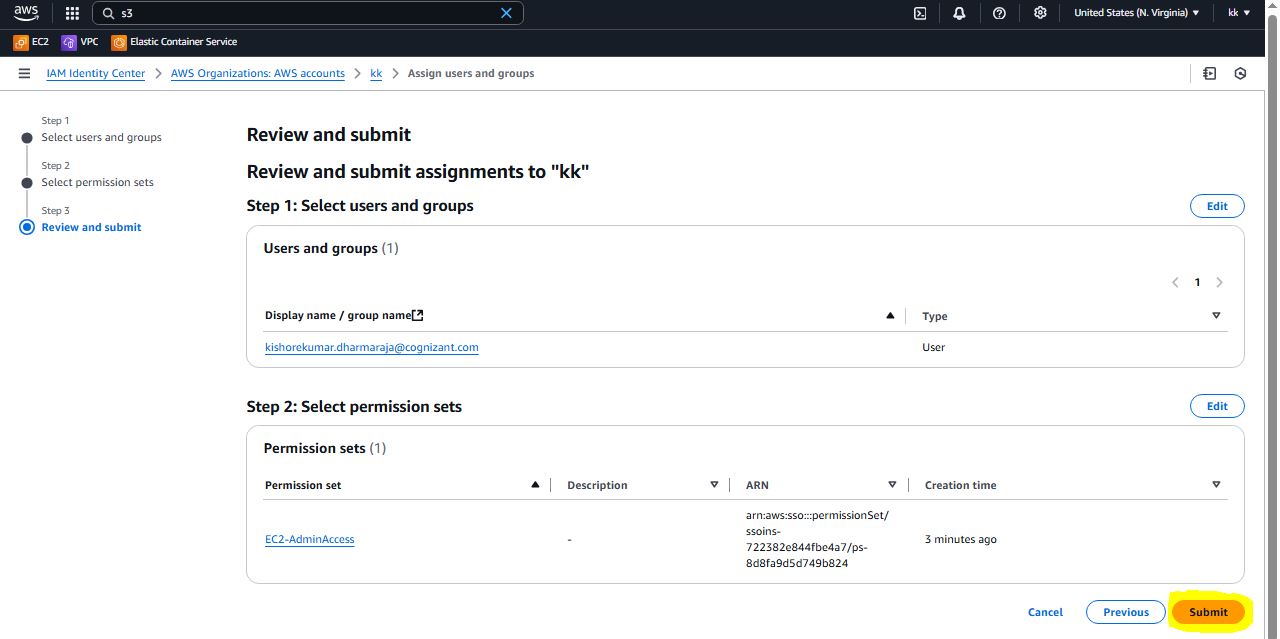Expand the kk account dropdown

click(1239, 13)
